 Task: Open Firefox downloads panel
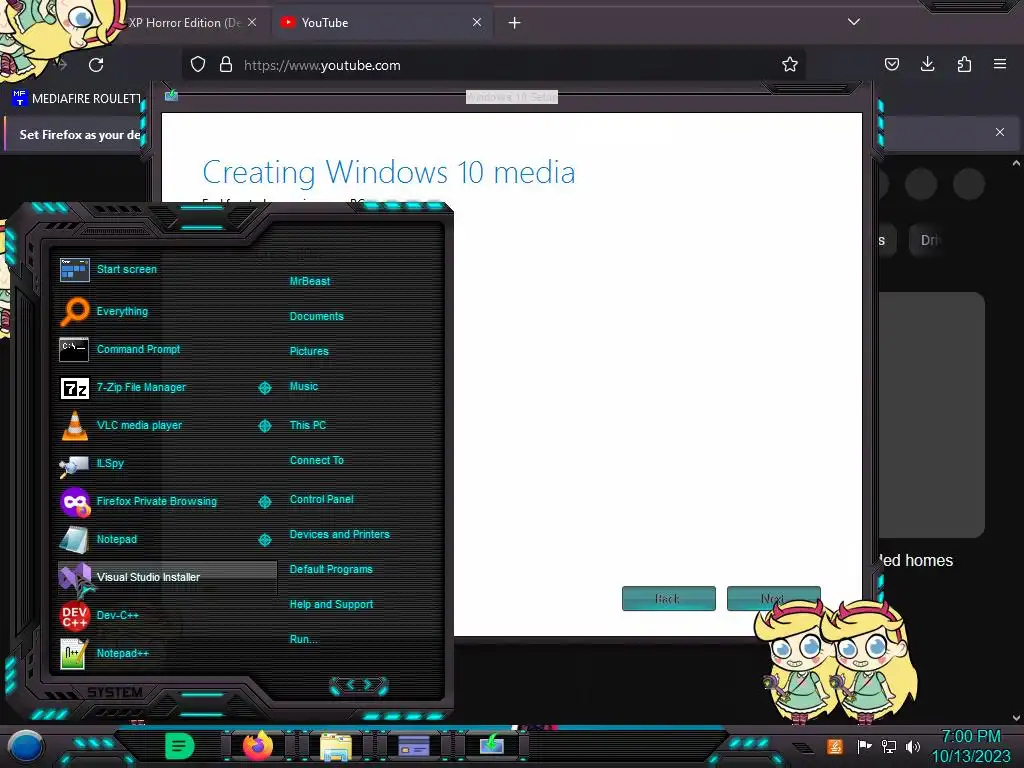coord(927,65)
